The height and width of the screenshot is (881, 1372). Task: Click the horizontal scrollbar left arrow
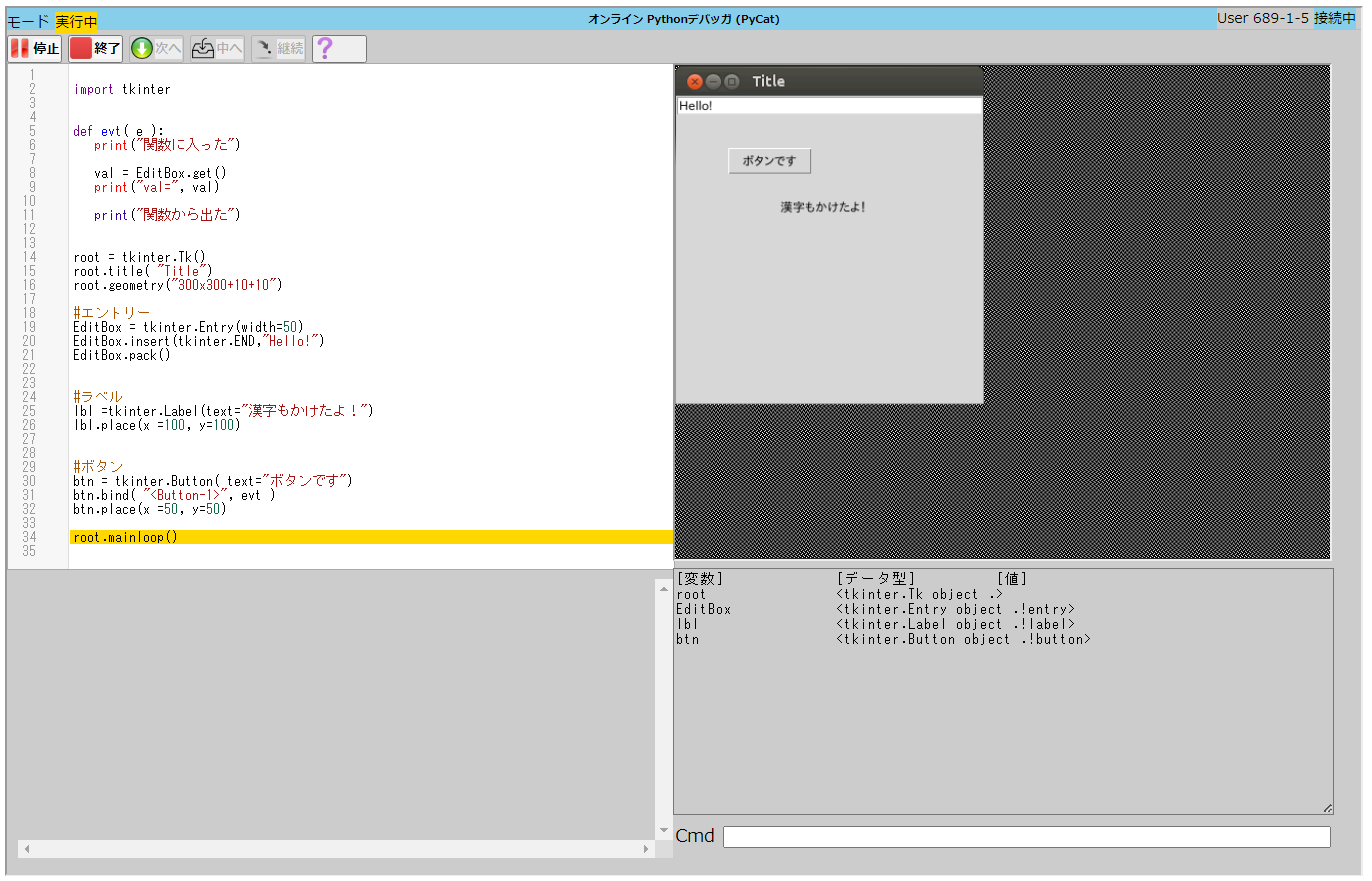27,849
